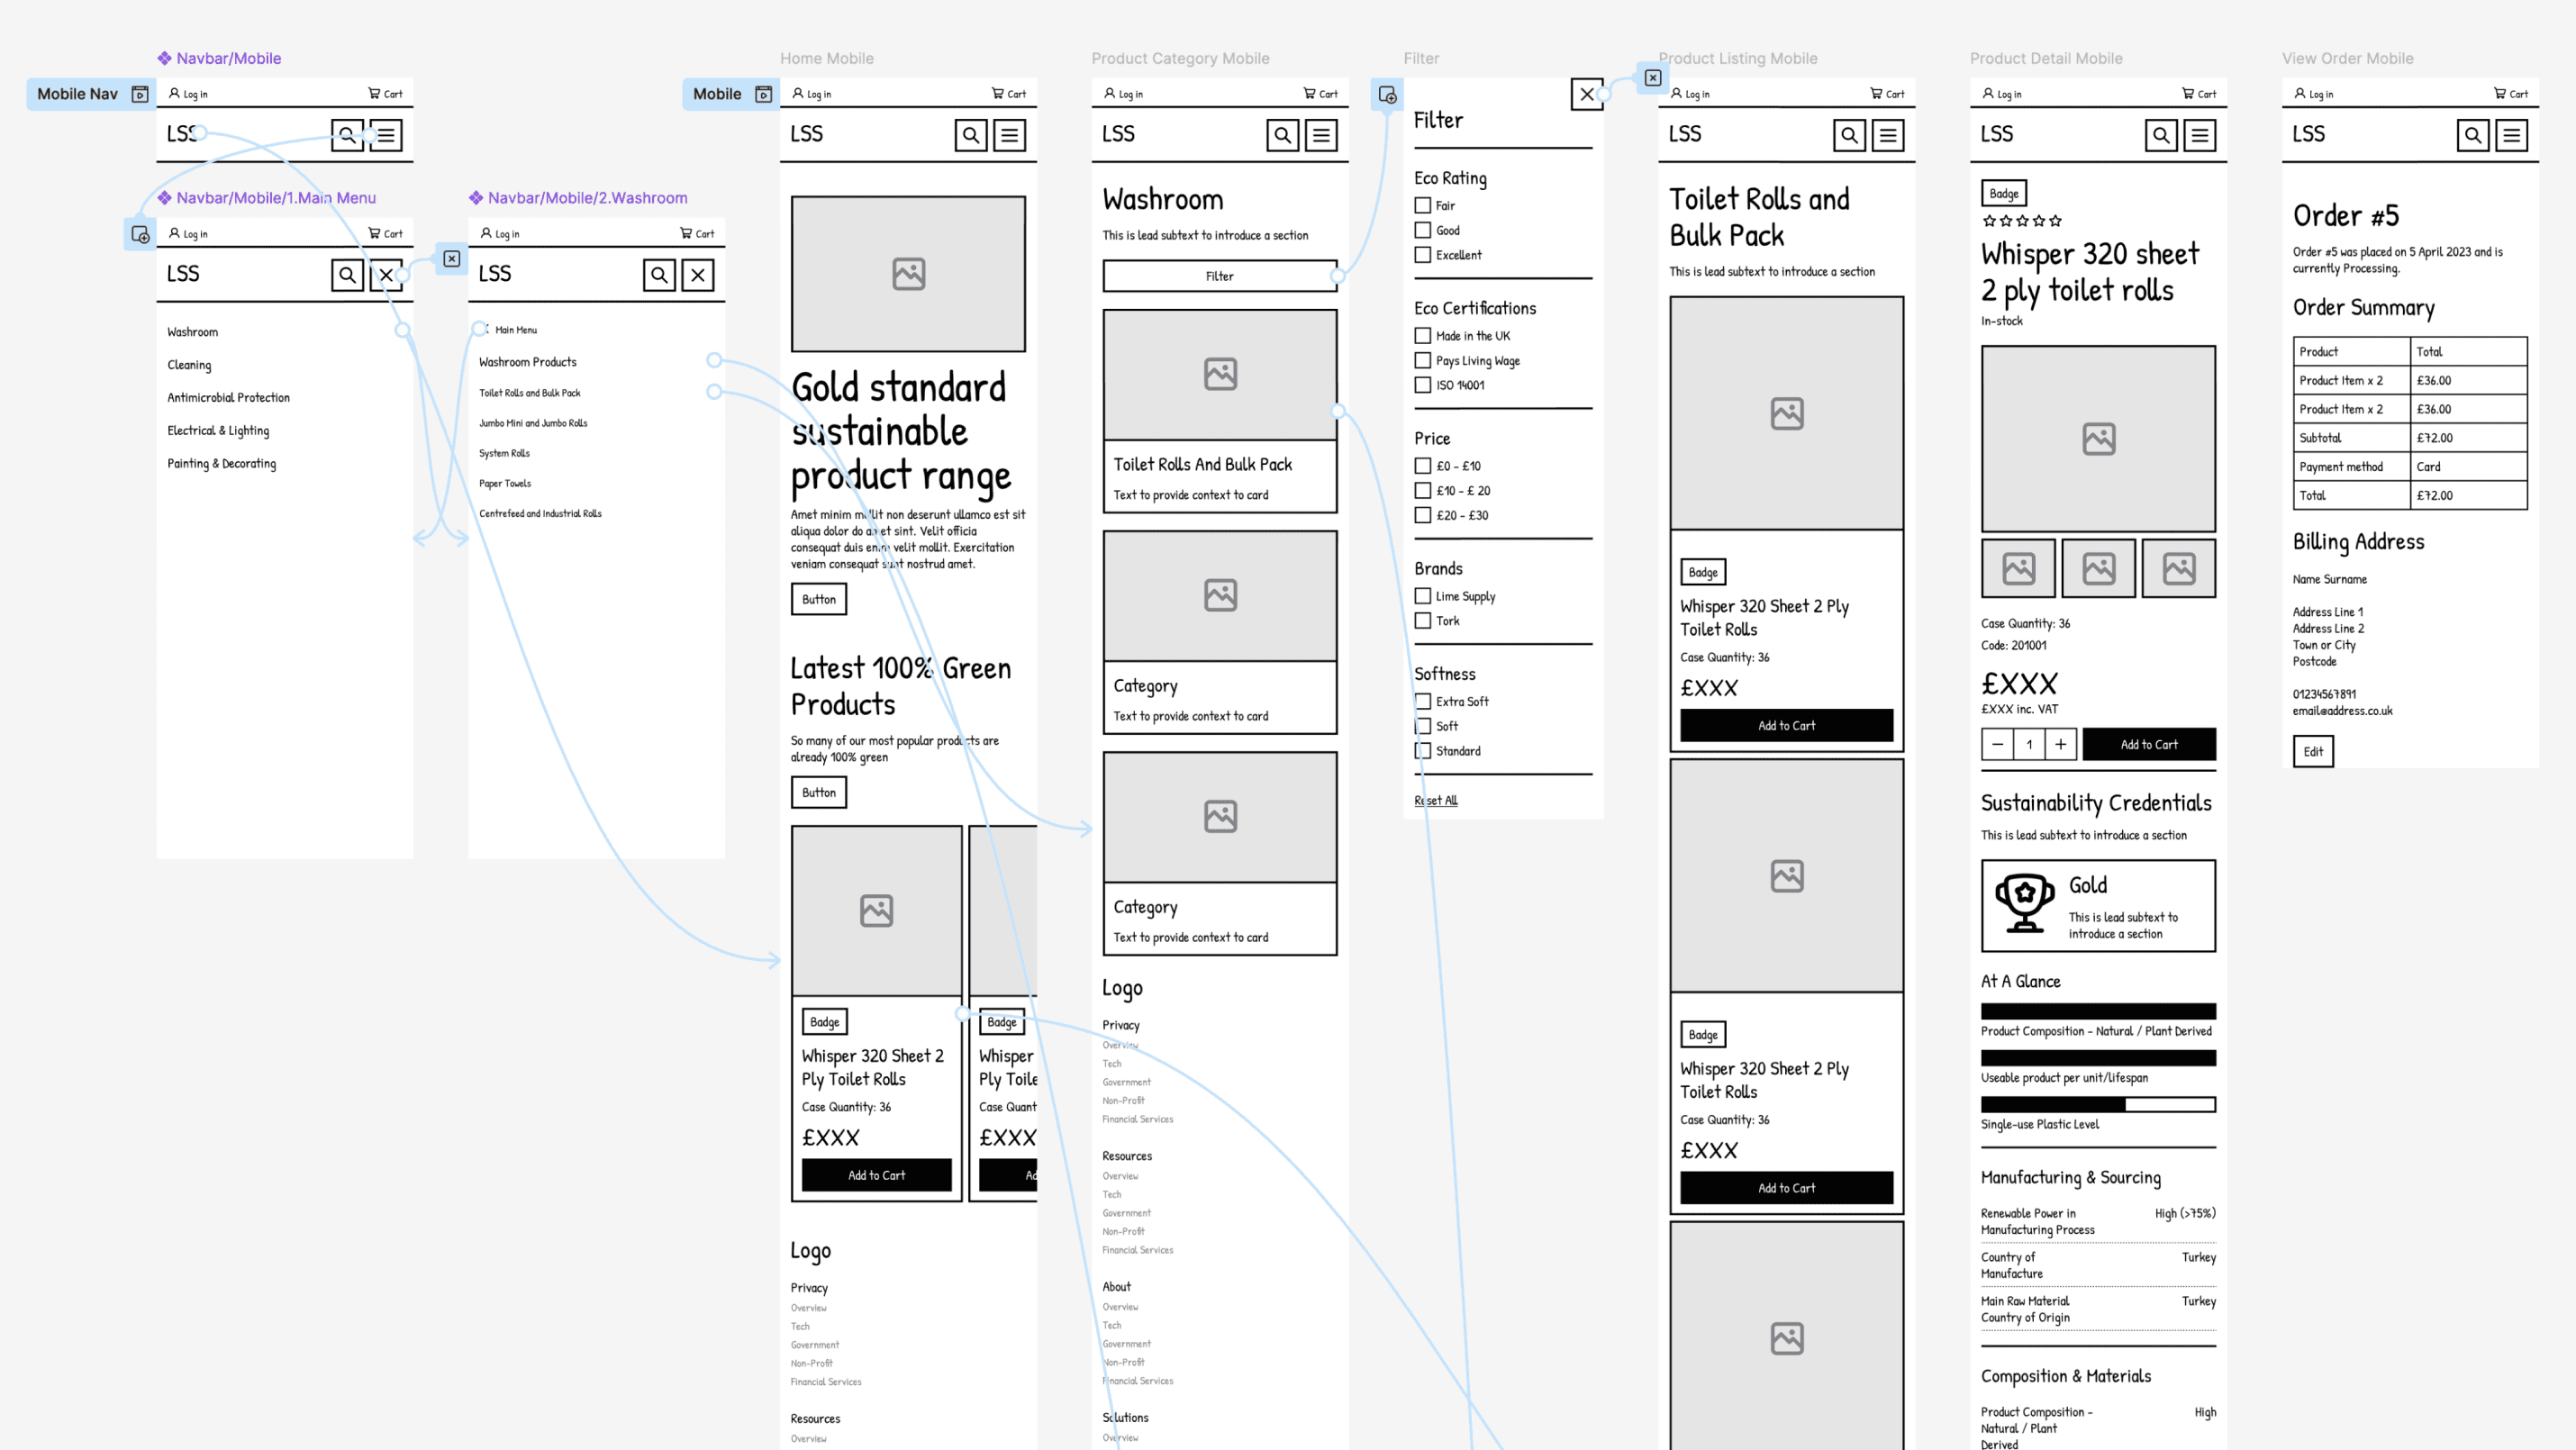Image resolution: width=2576 pixels, height=1450 pixels.
Task: Click the play icon beside Mobile Nav flow label
Action: pyautogui.click(x=140, y=94)
